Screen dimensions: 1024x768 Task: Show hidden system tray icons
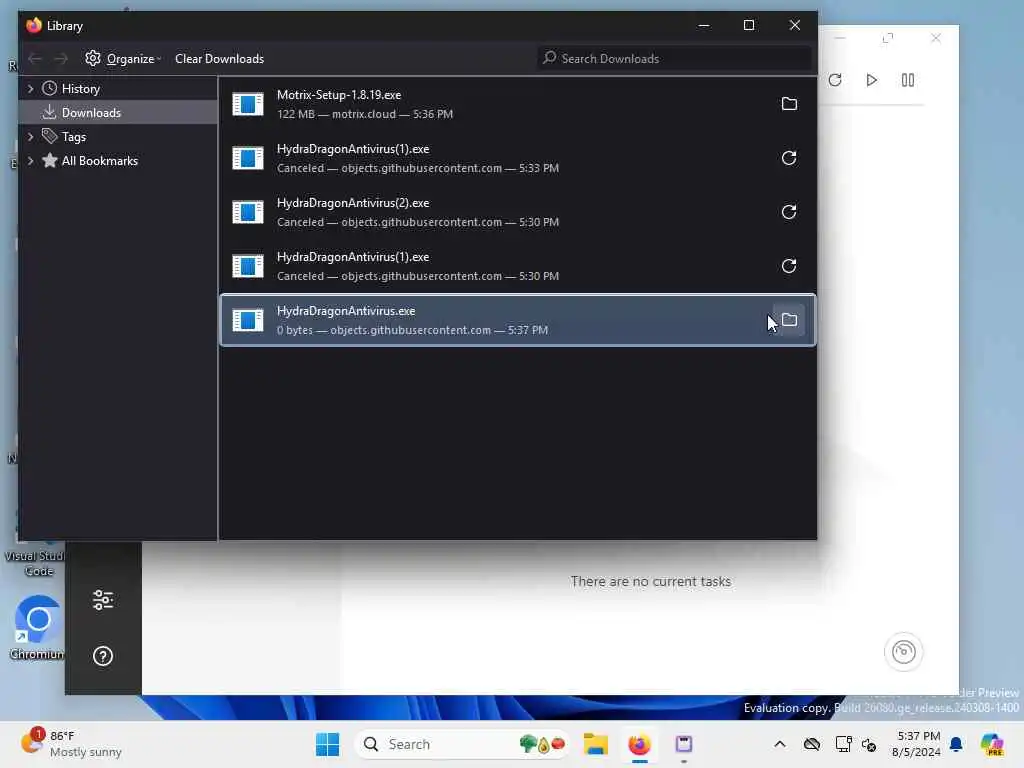pyautogui.click(x=780, y=744)
